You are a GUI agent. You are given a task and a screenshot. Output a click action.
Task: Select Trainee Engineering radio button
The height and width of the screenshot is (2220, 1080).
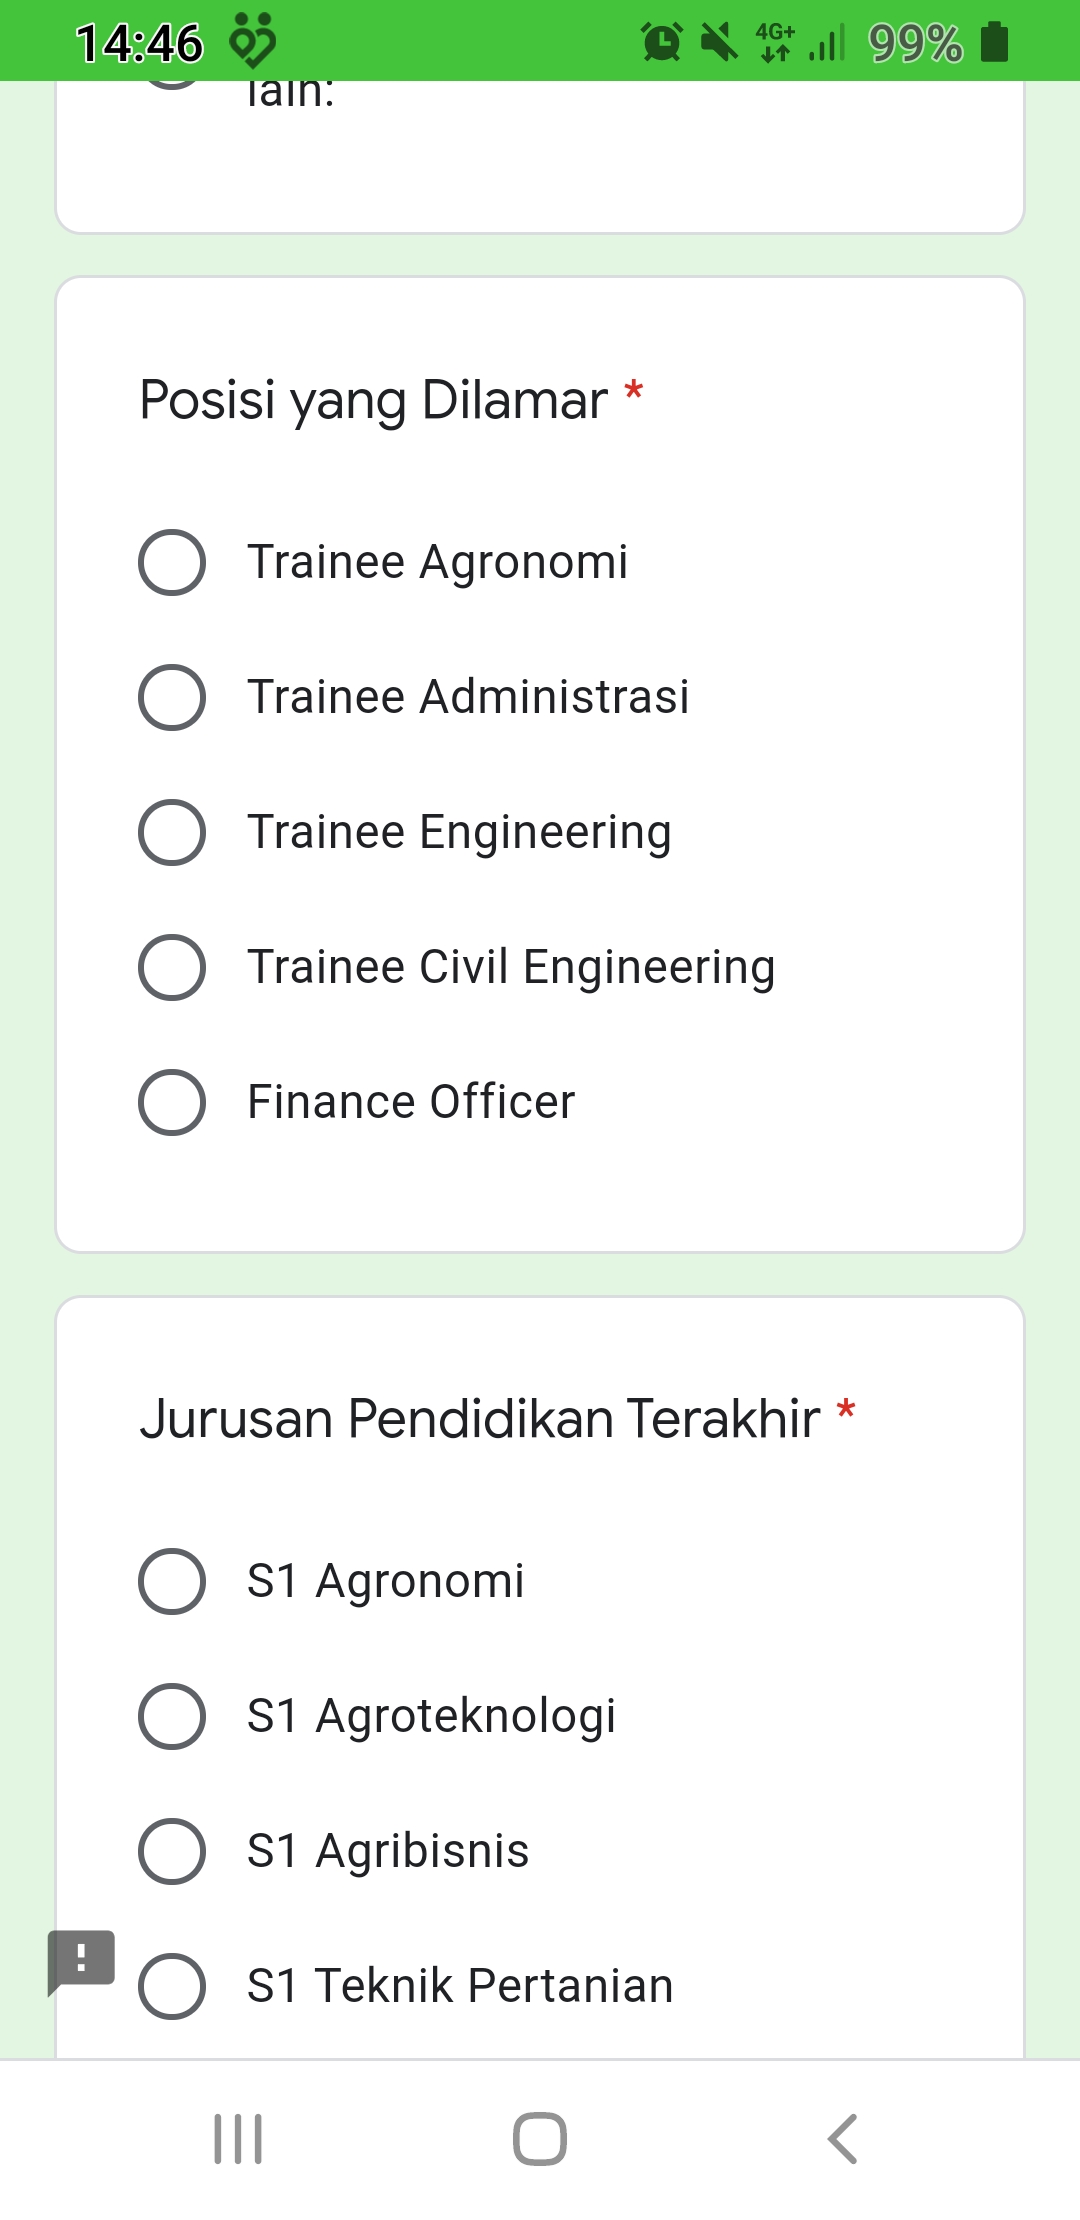click(x=172, y=832)
